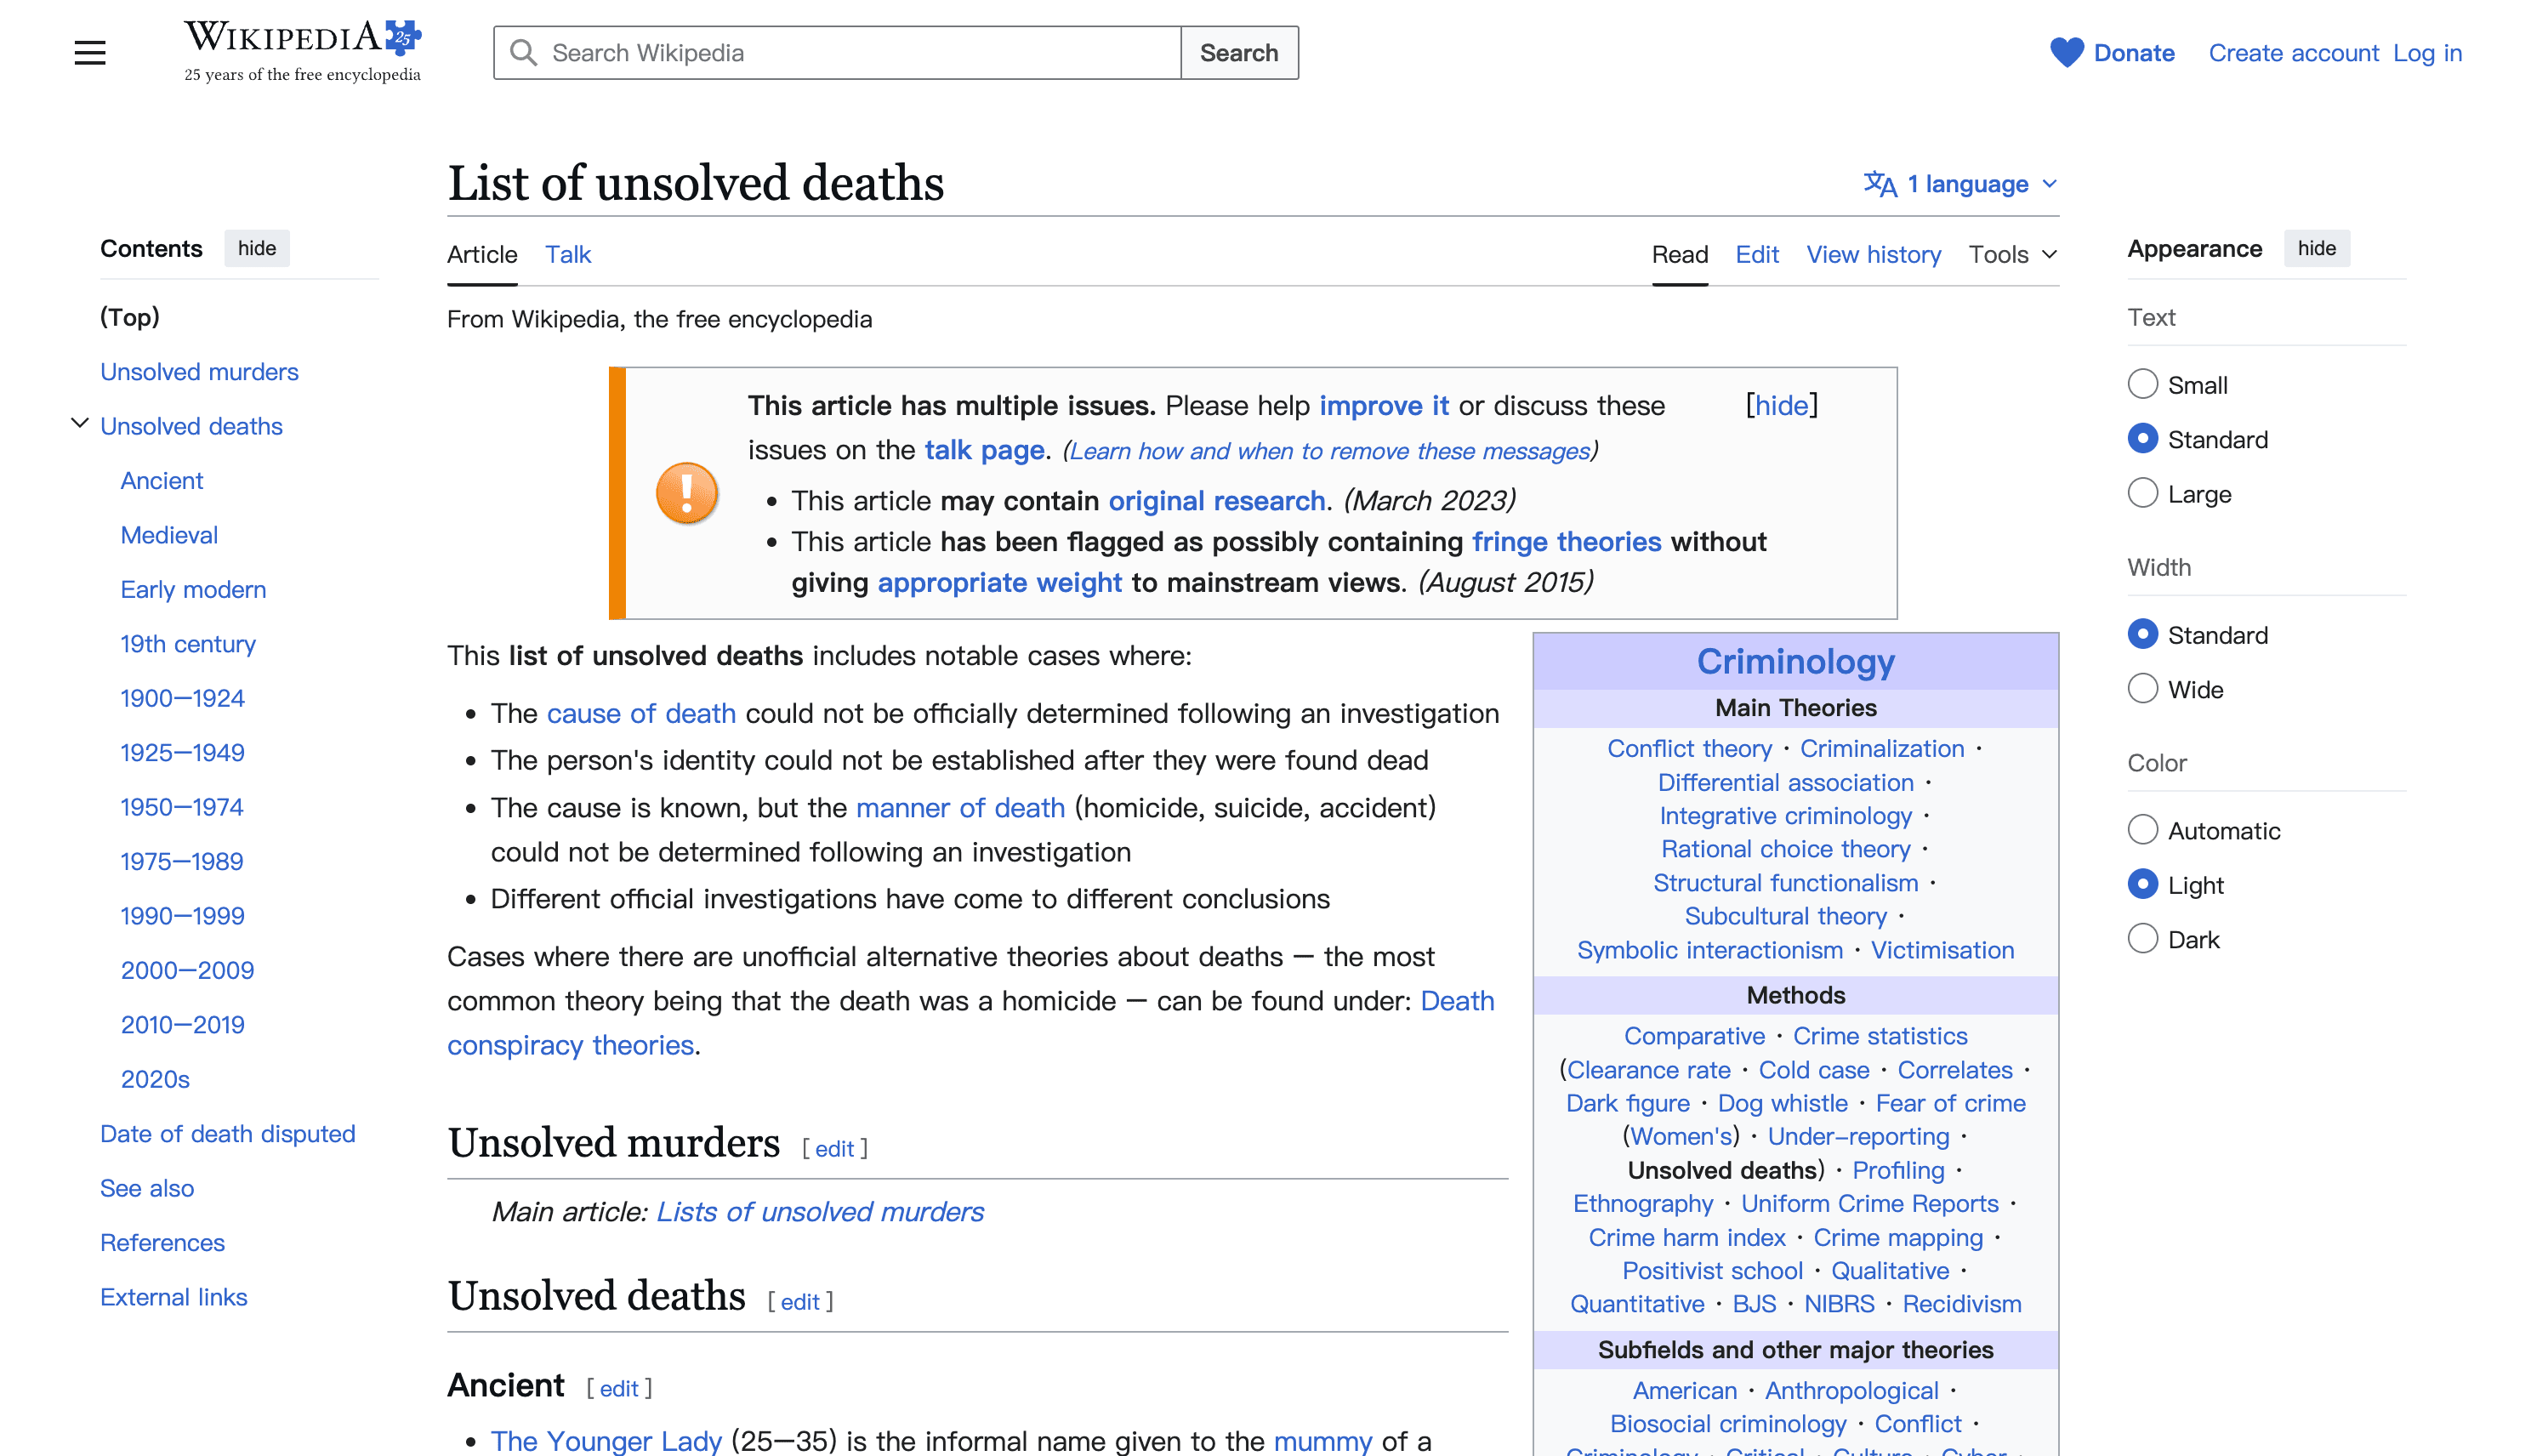Collapse the Unsolved deaths contents section
The image size is (2531, 1456).
tap(80, 424)
